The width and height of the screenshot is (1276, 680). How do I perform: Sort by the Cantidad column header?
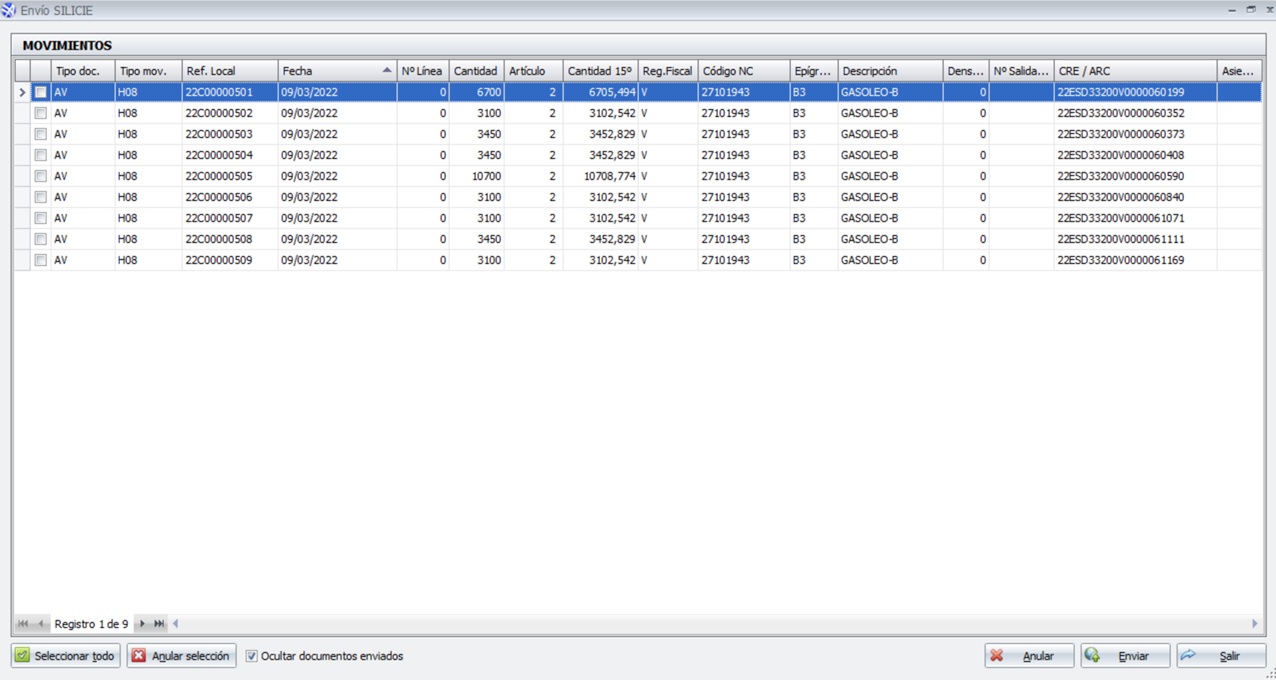click(475, 71)
